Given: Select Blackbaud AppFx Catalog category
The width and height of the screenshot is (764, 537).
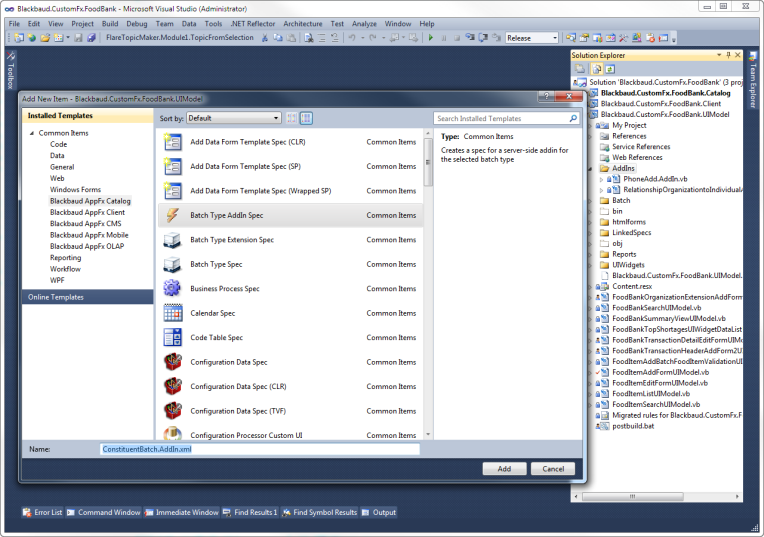Looking at the screenshot, I should (90, 201).
